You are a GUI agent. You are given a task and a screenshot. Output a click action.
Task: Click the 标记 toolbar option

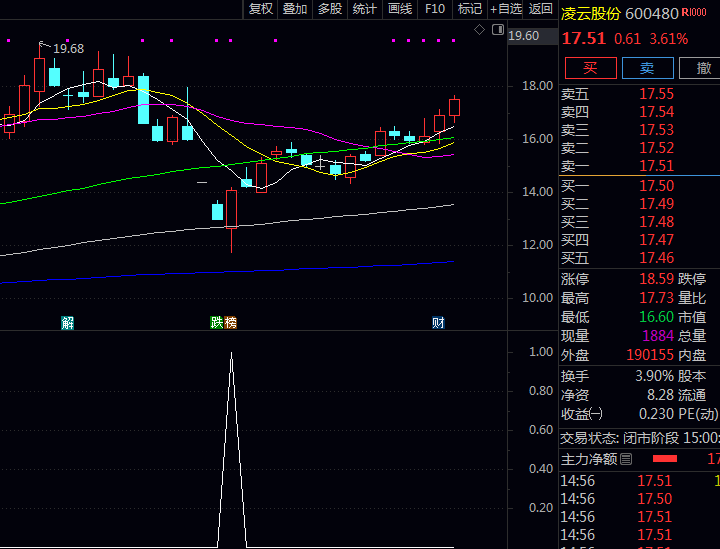tap(469, 9)
